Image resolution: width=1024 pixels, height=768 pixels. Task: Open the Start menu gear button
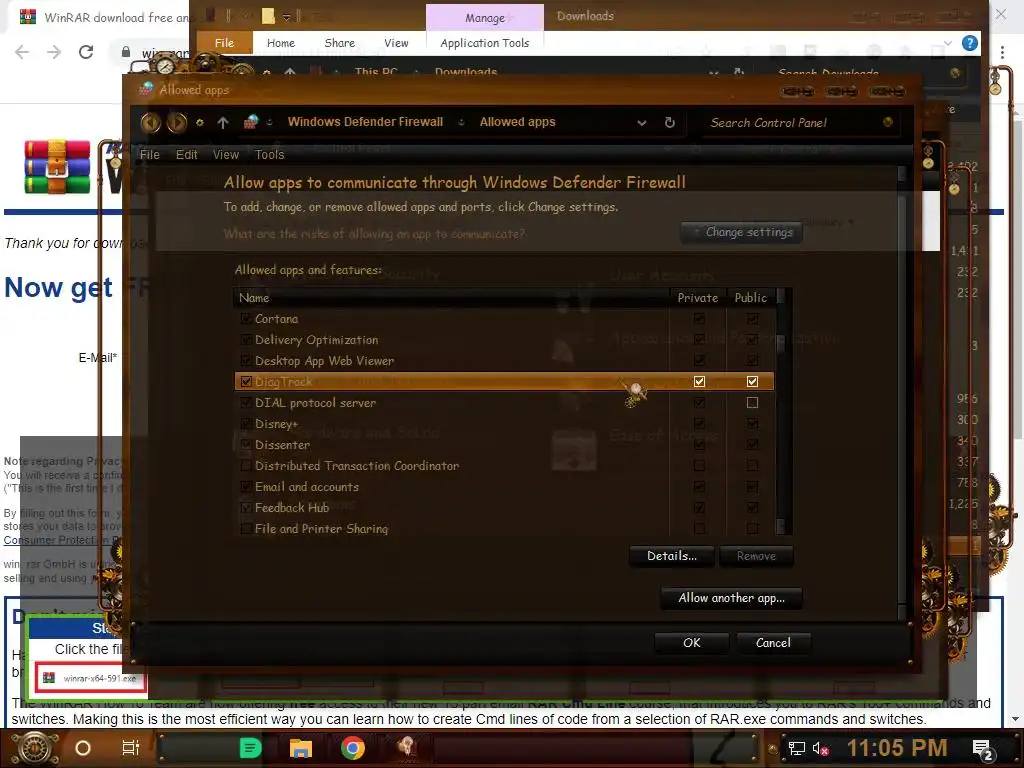tap(34, 748)
